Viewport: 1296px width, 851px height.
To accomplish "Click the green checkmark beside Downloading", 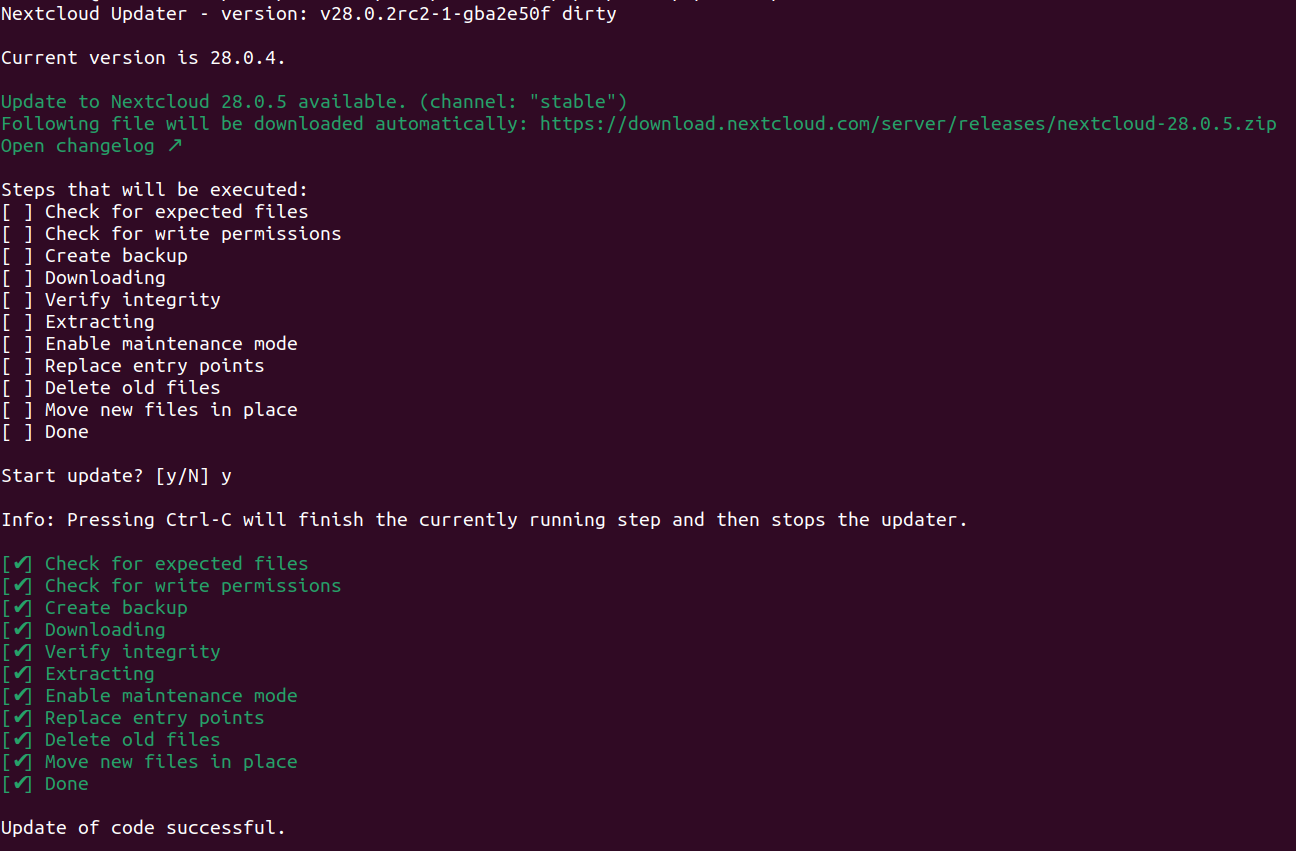I will click(22, 630).
